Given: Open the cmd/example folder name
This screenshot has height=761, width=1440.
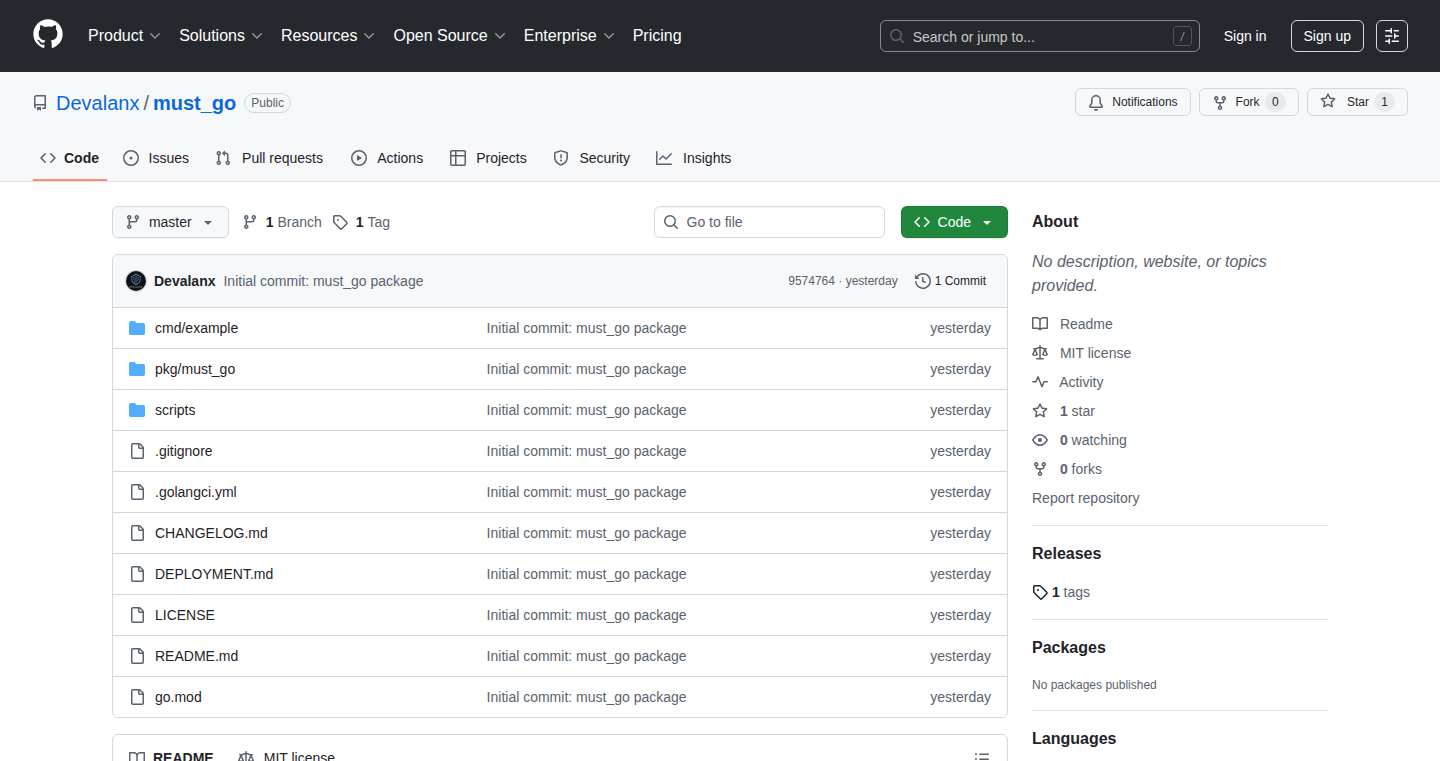Looking at the screenshot, I should (x=196, y=328).
